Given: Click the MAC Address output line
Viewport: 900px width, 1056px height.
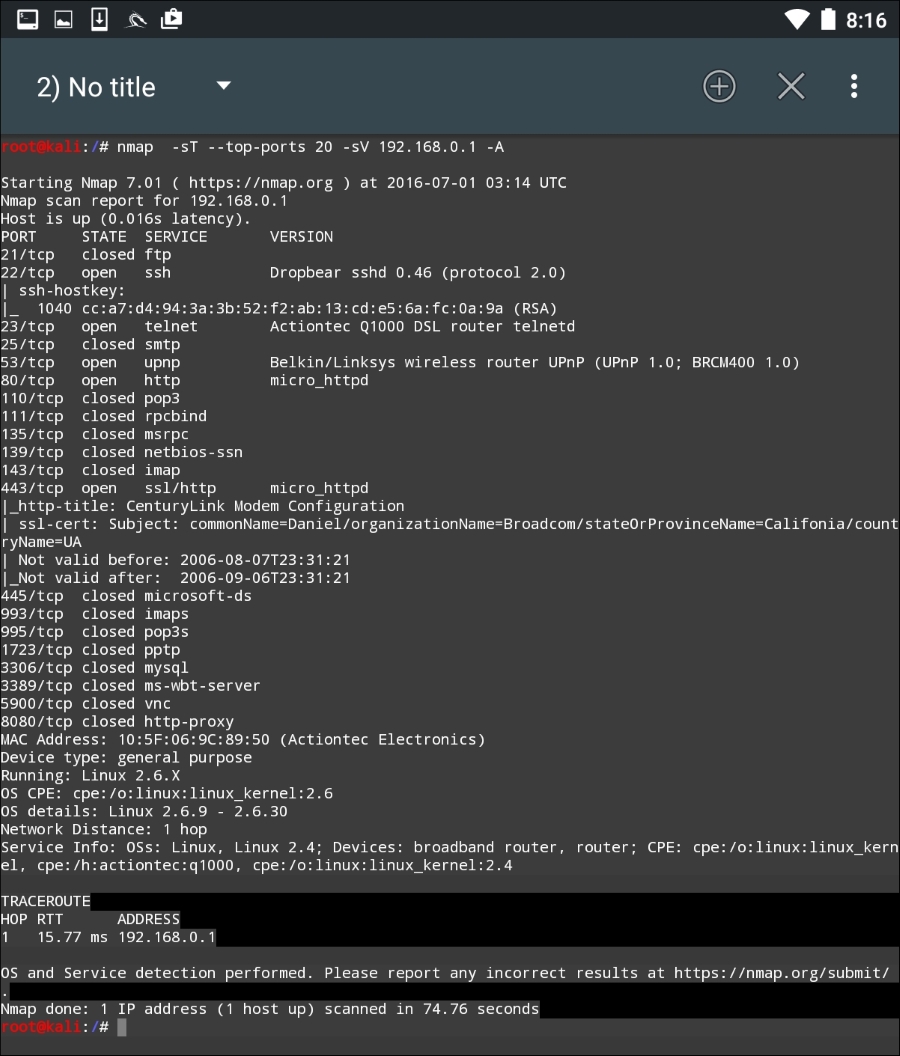Looking at the screenshot, I should coord(243,739).
